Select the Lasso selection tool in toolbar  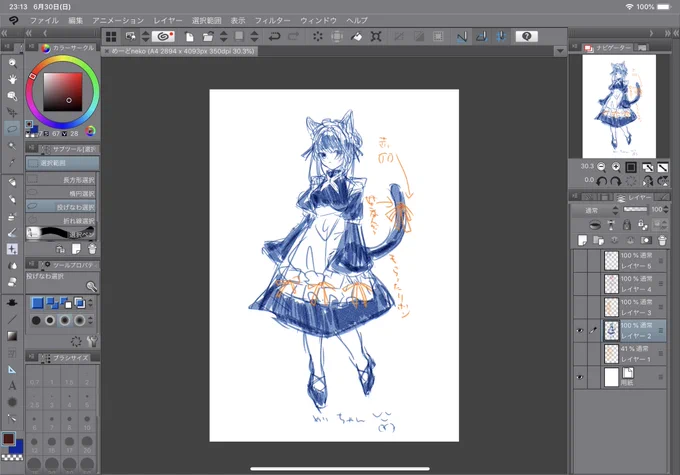(x=13, y=129)
